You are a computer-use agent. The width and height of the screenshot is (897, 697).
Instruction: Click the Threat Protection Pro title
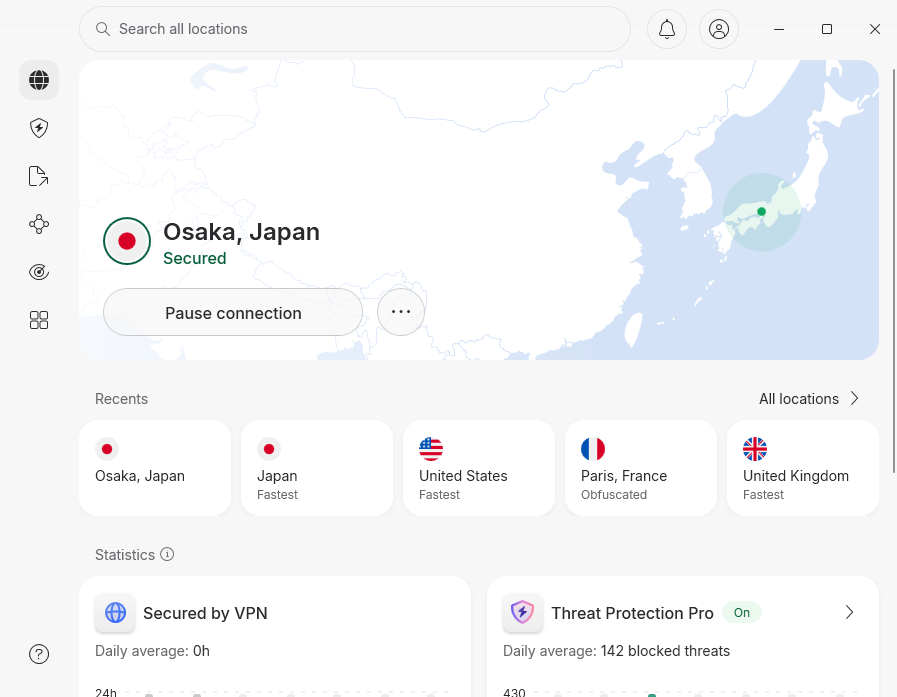(x=632, y=613)
